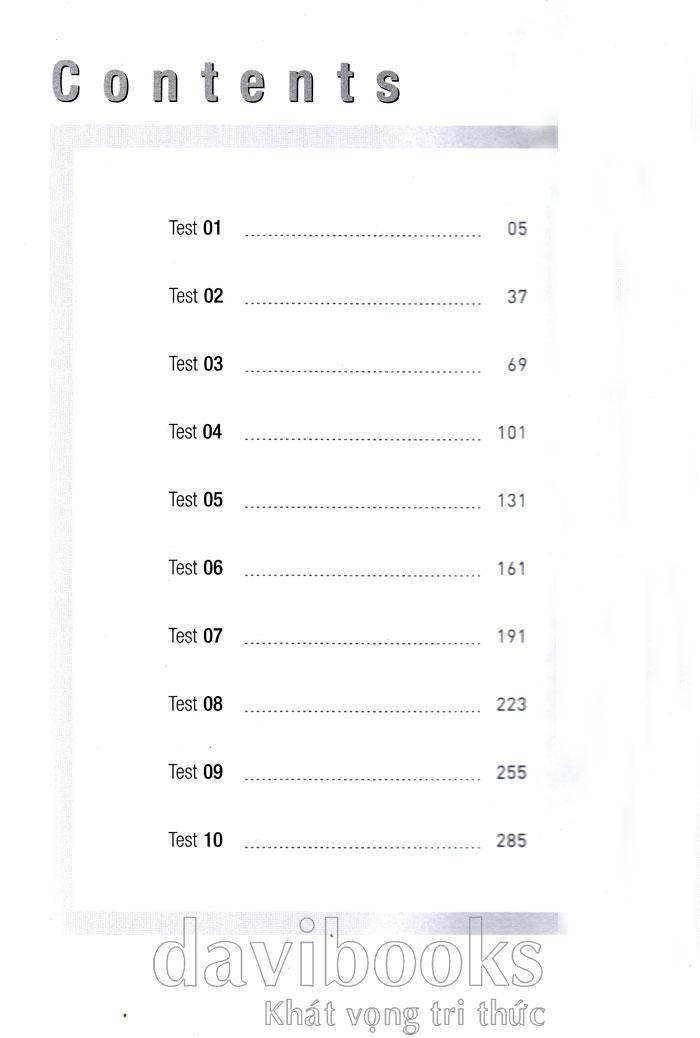Viewport: 700px width, 1038px height.
Task: Jump to page number 285
Action: [x=511, y=841]
